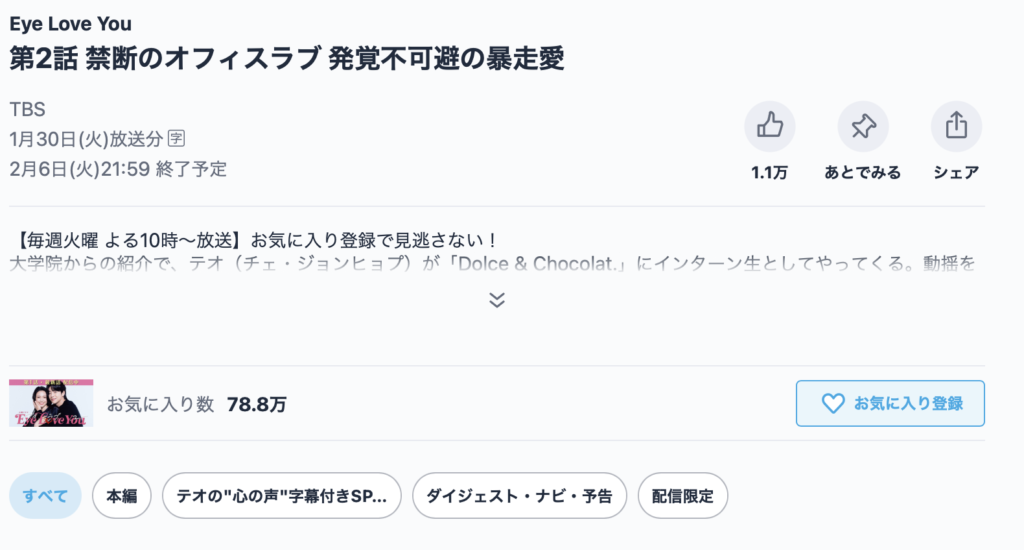Click the お気に入り数 78.8万 counter
Screen dimensions: 1024x550
197,404
